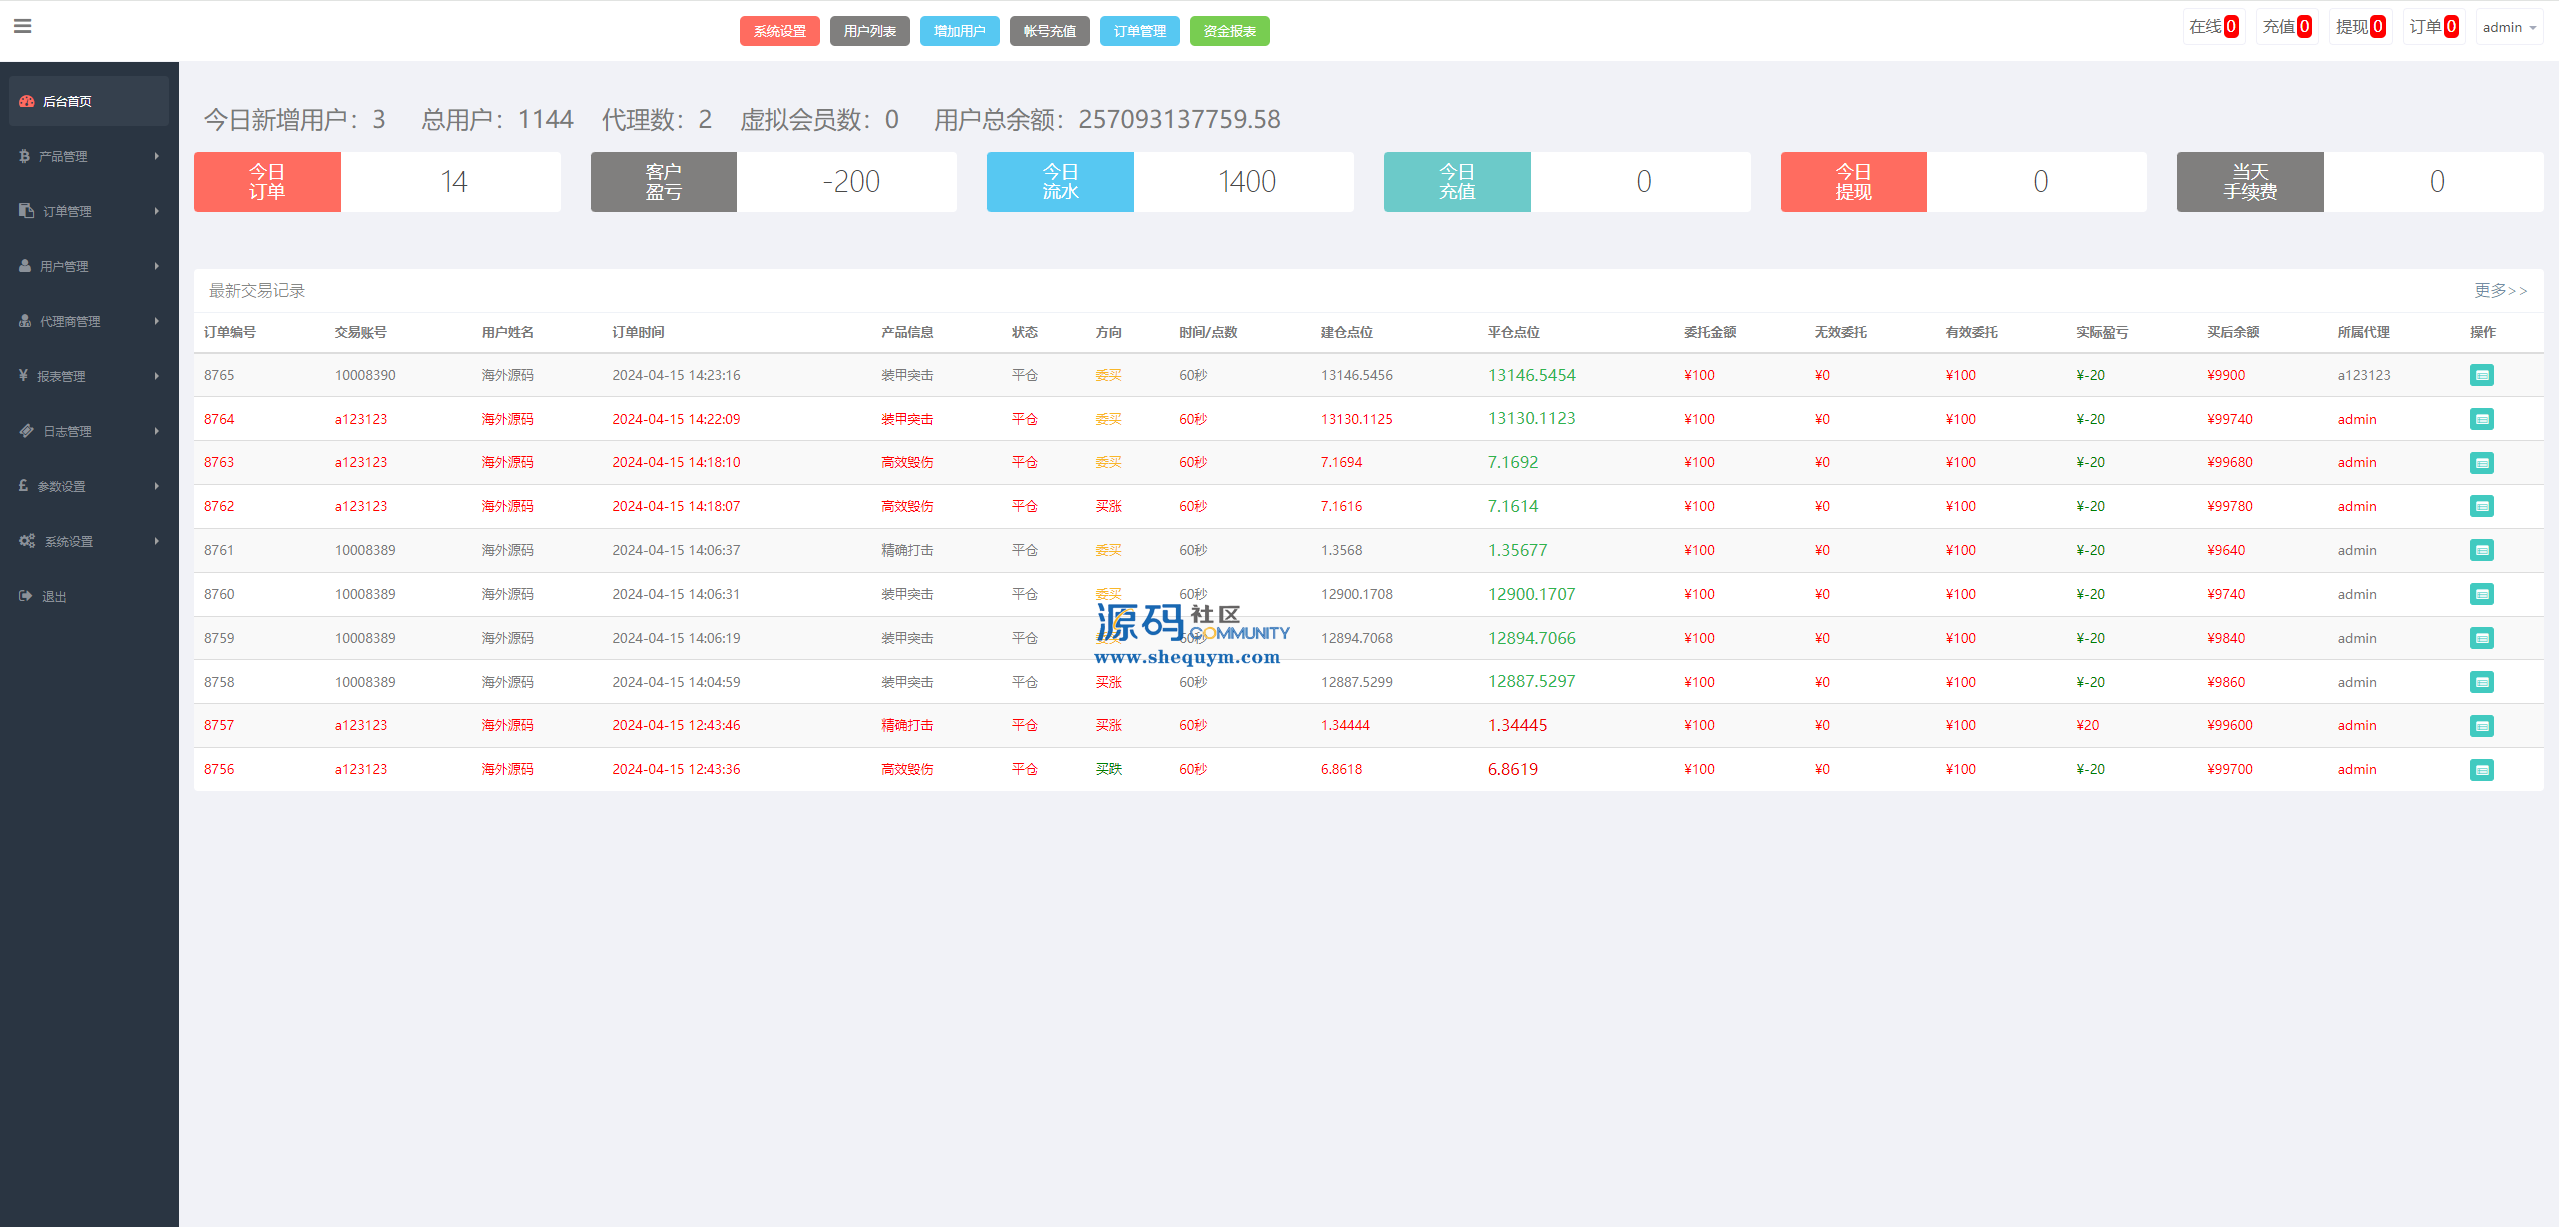This screenshot has width=2559, height=1227.
Task: Open detail icon for order 8763
Action: 2481,463
